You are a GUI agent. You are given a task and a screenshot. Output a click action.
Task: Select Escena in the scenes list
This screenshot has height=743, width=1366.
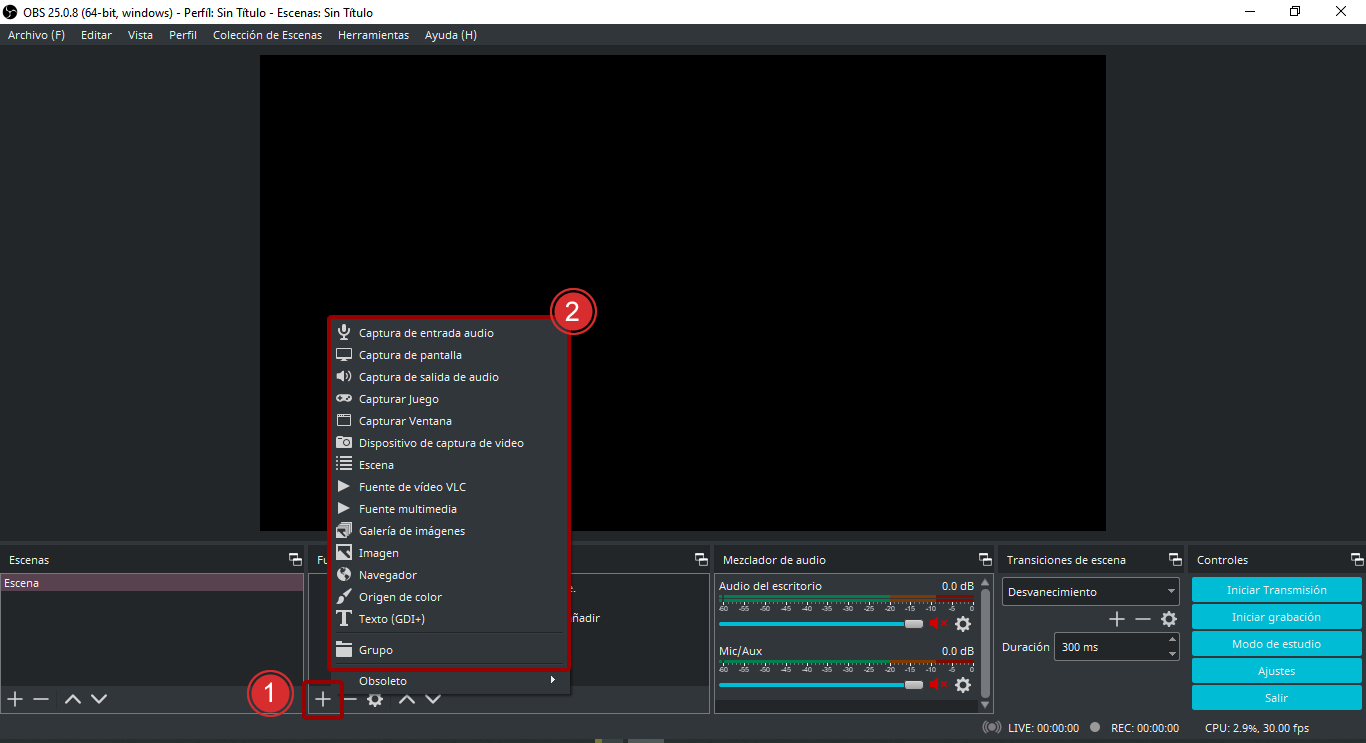(152, 583)
